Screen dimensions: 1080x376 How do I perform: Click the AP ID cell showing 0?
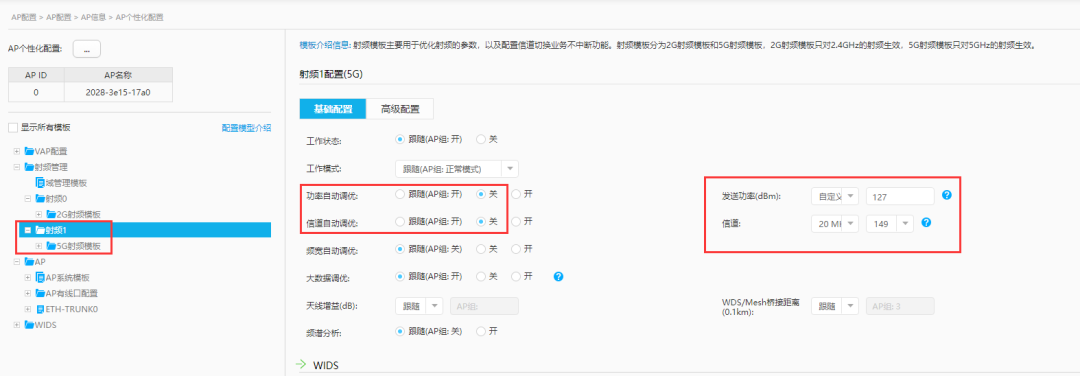pos(36,92)
